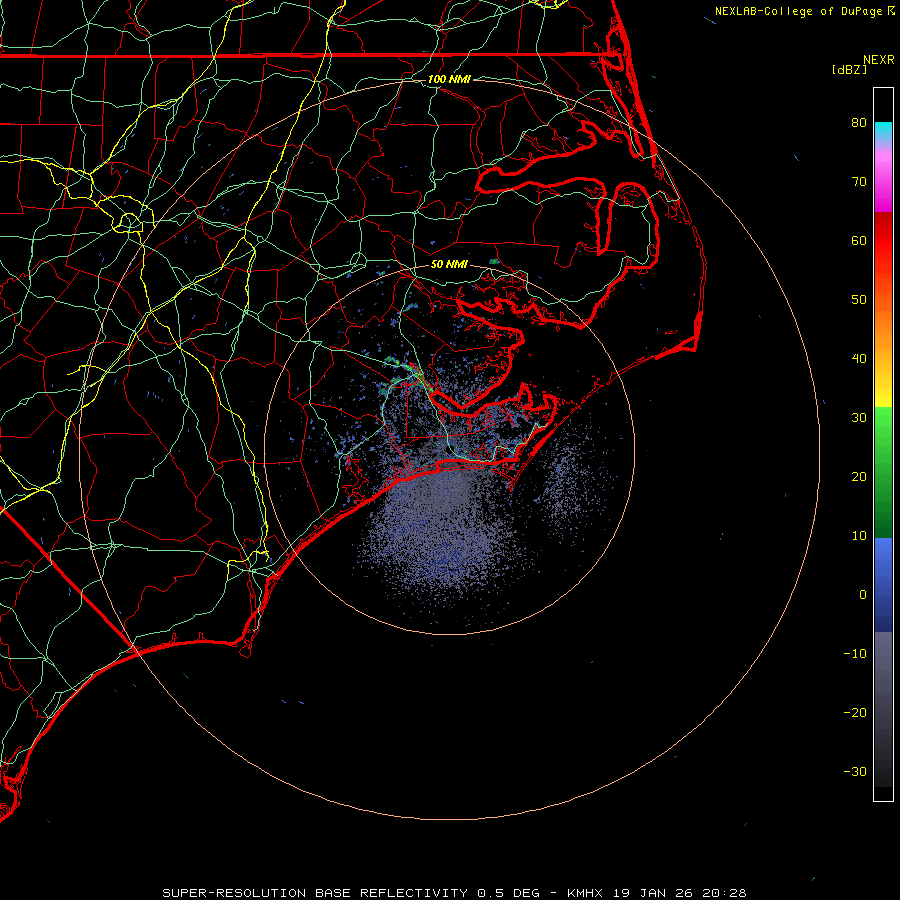Click the 80 value on the dBZ scale

[x=859, y=122]
